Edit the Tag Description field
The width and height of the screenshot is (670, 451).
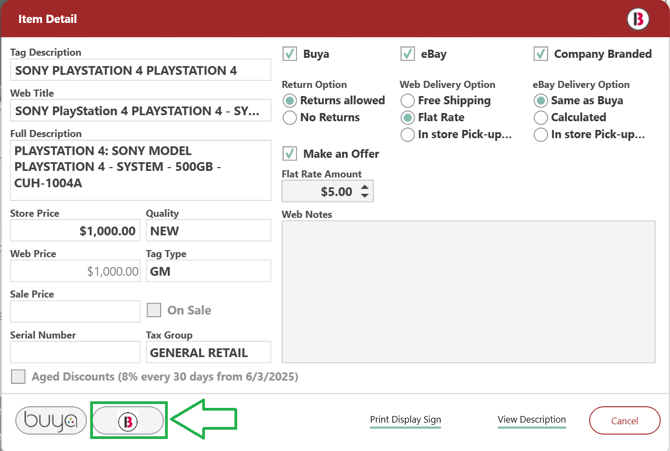(141, 70)
